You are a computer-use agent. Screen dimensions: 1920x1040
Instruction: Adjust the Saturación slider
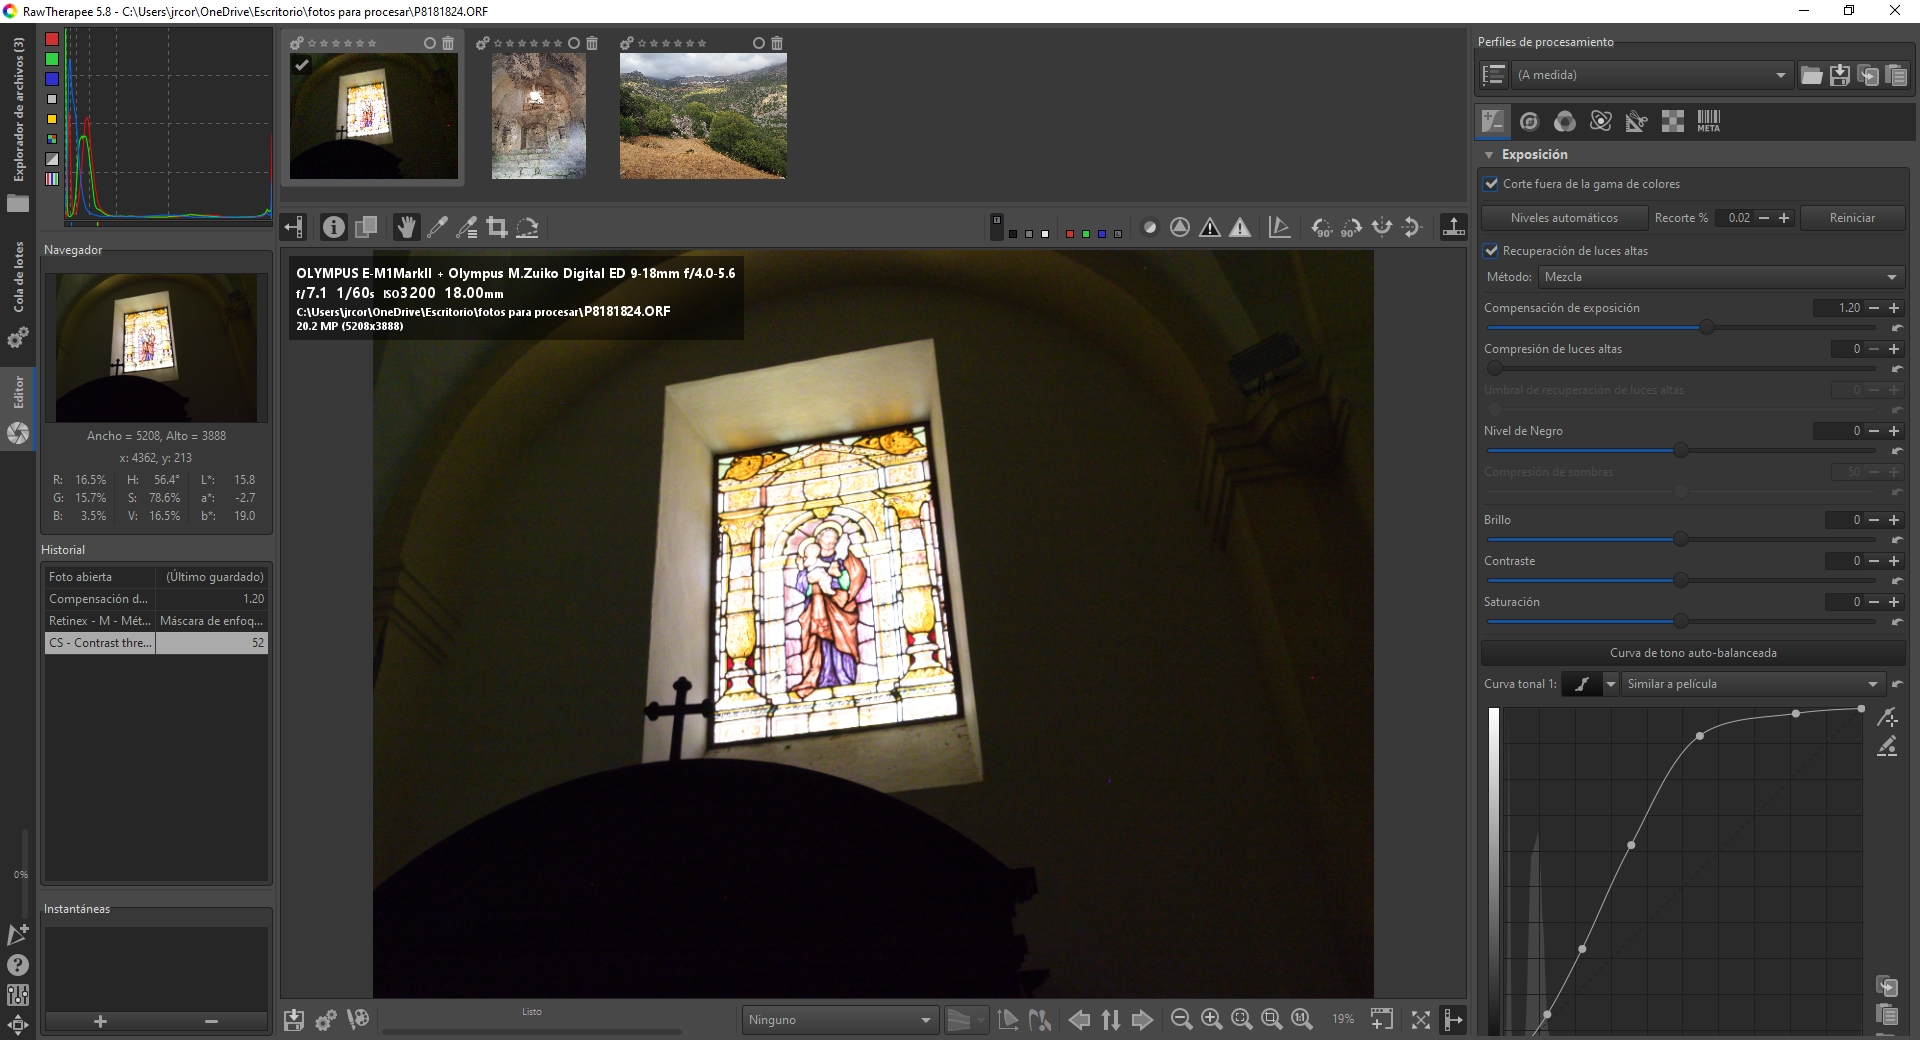click(1681, 621)
